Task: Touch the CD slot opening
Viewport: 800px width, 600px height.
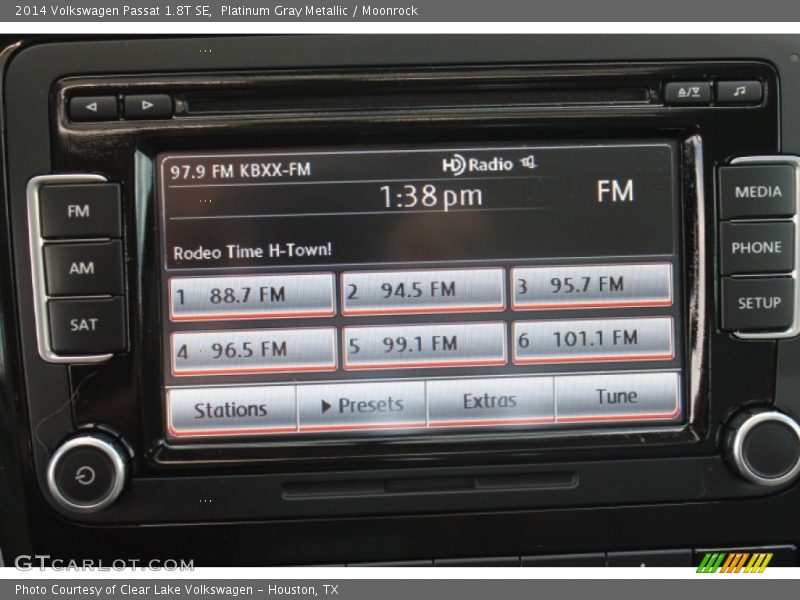Action: 416,99
